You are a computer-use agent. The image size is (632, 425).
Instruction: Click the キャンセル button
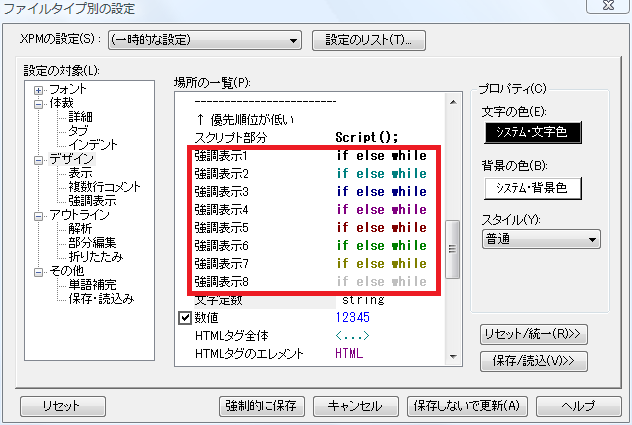(x=356, y=406)
